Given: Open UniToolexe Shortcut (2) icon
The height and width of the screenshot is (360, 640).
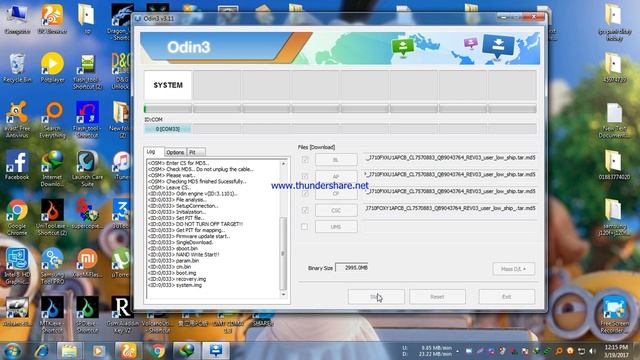Looking at the screenshot, I should (52, 217).
